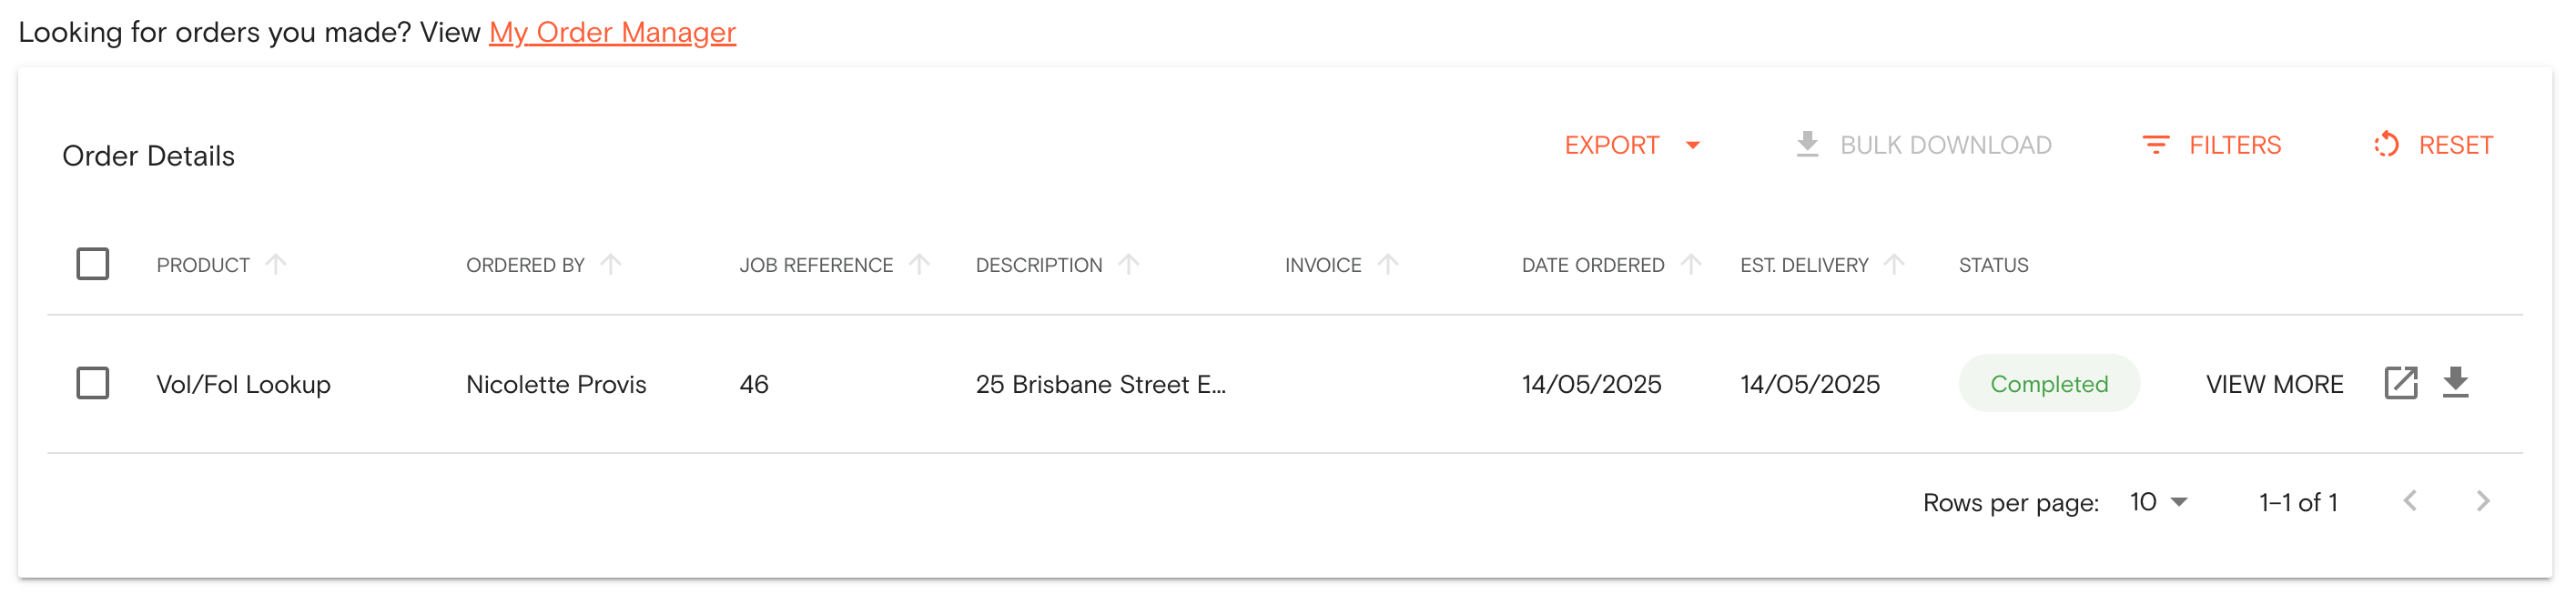Tick the select-all header checkbox

point(93,264)
